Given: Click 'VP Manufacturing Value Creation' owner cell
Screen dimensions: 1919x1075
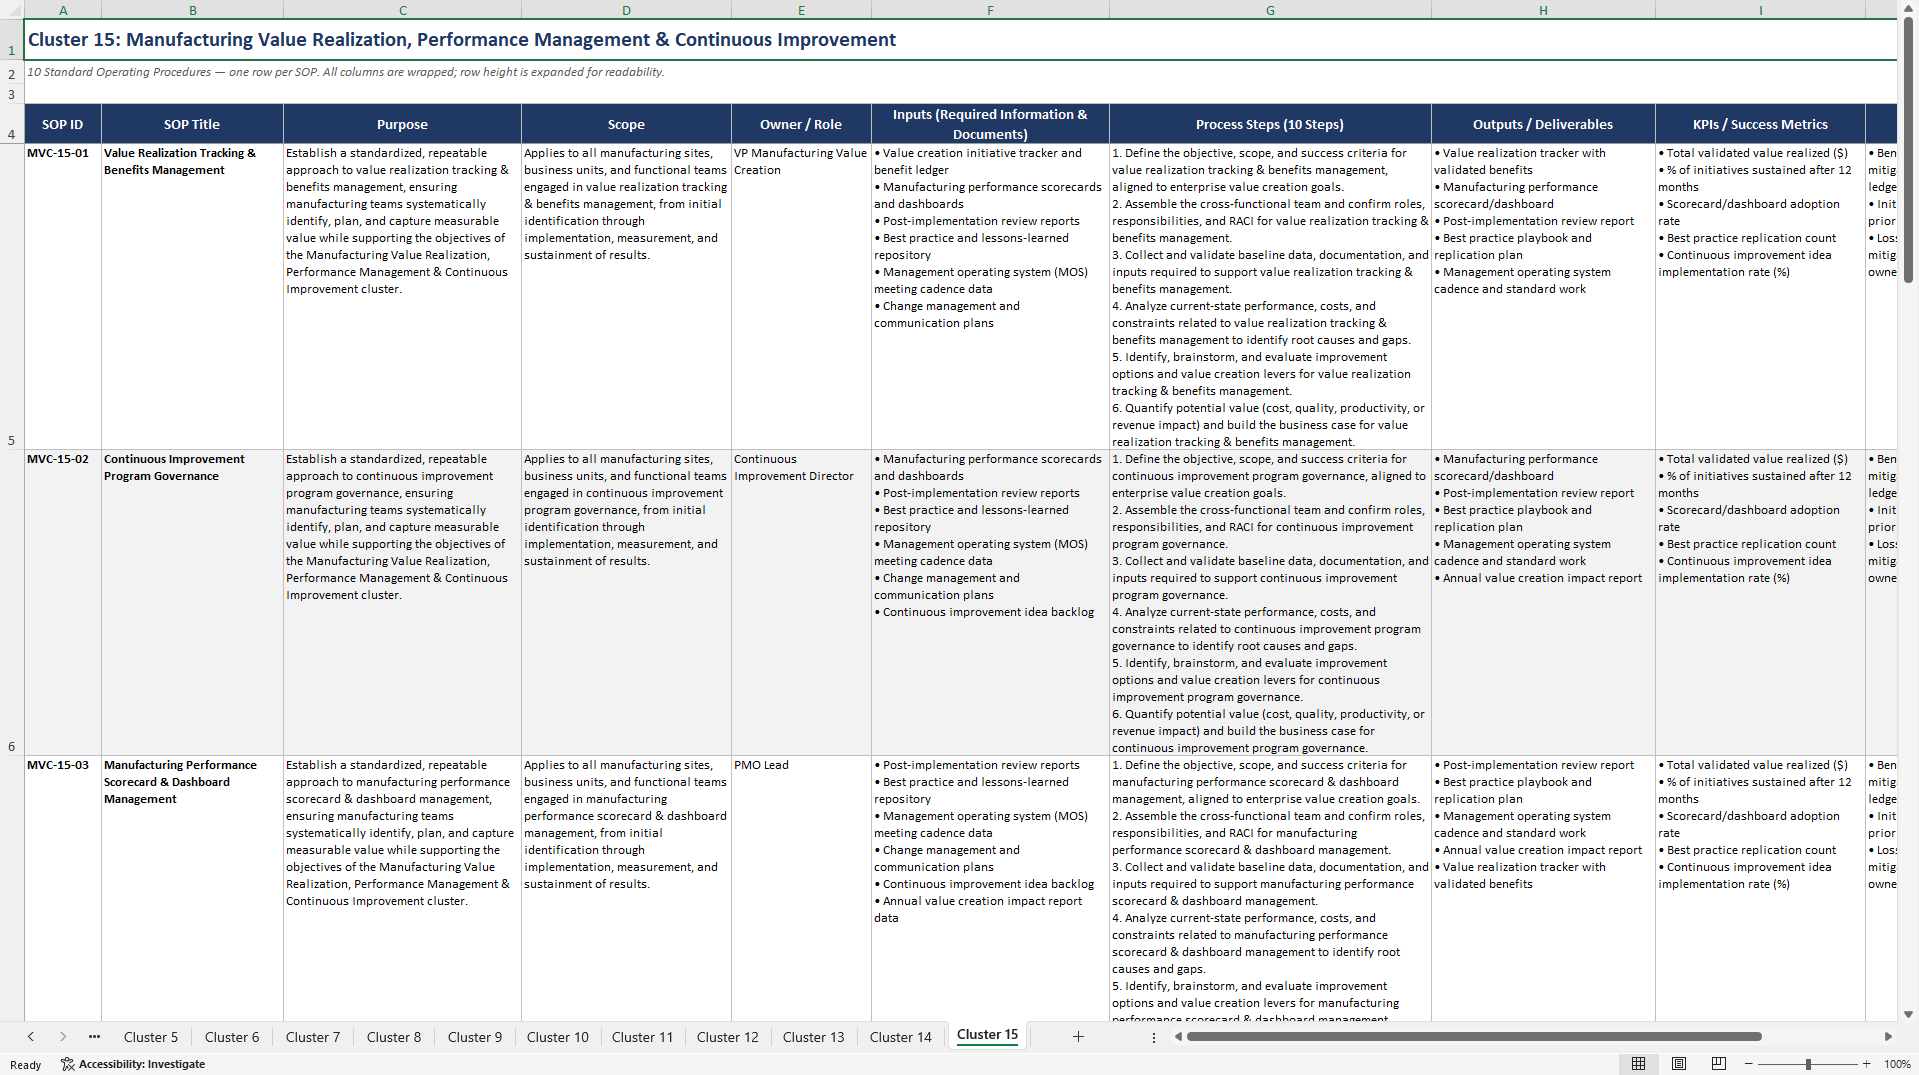Looking at the screenshot, I should 801,297.
